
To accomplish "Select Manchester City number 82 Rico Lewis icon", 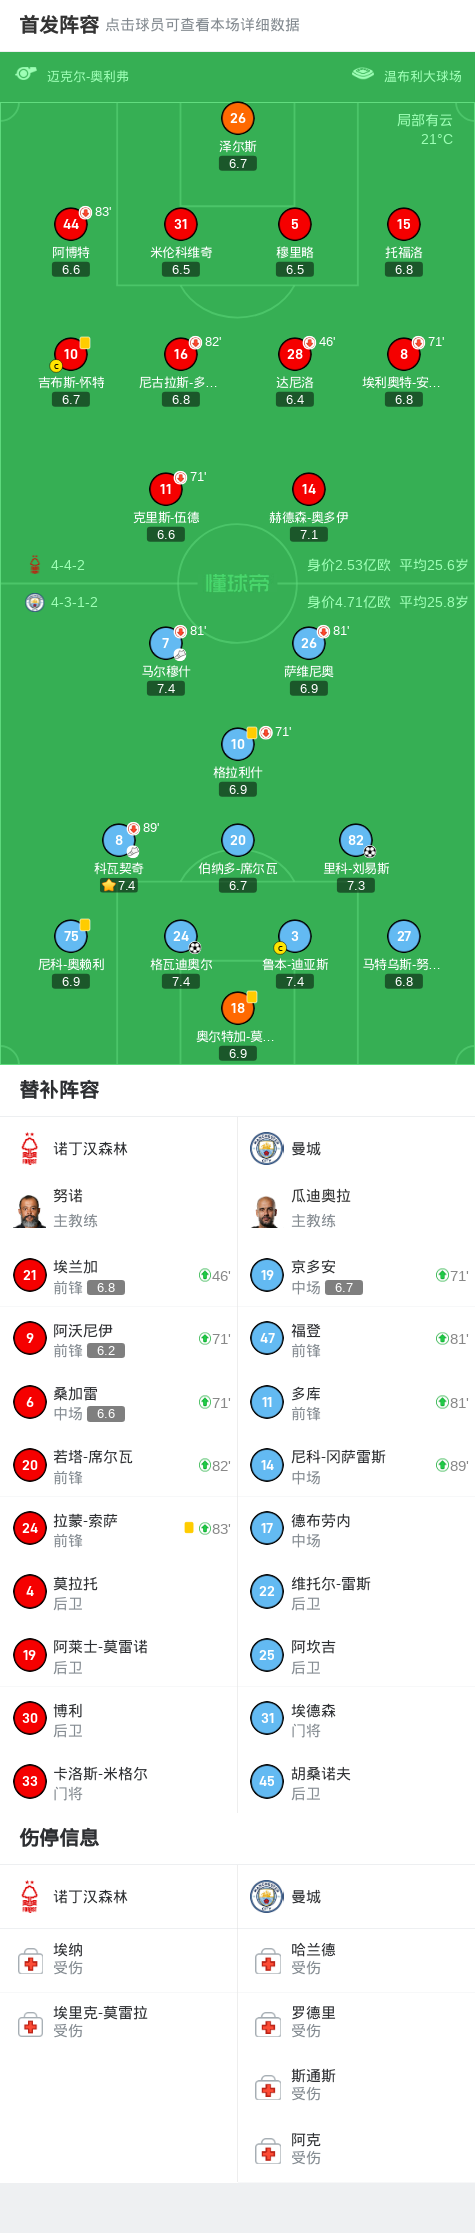I will (356, 840).
